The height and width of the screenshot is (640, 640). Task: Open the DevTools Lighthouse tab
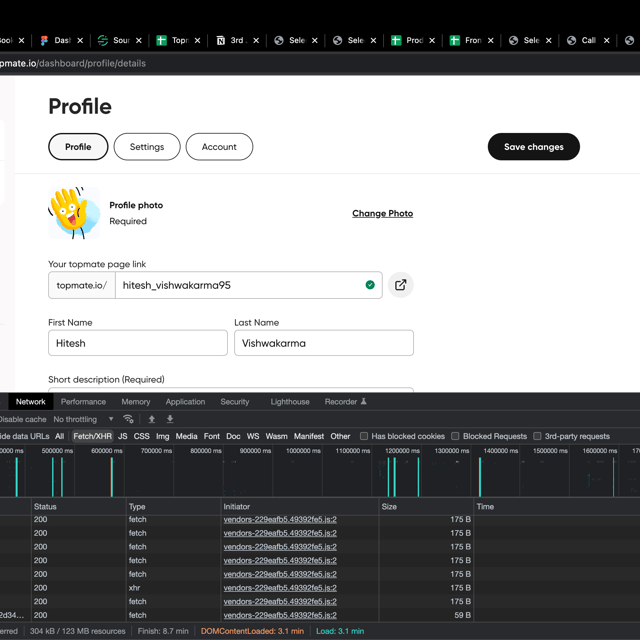[x=290, y=402]
